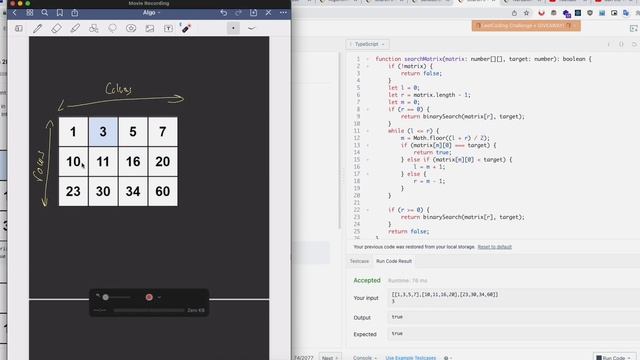This screenshot has height=360, width=640.
Task: Click the browser share icon in address bar
Action: click(514, 13)
